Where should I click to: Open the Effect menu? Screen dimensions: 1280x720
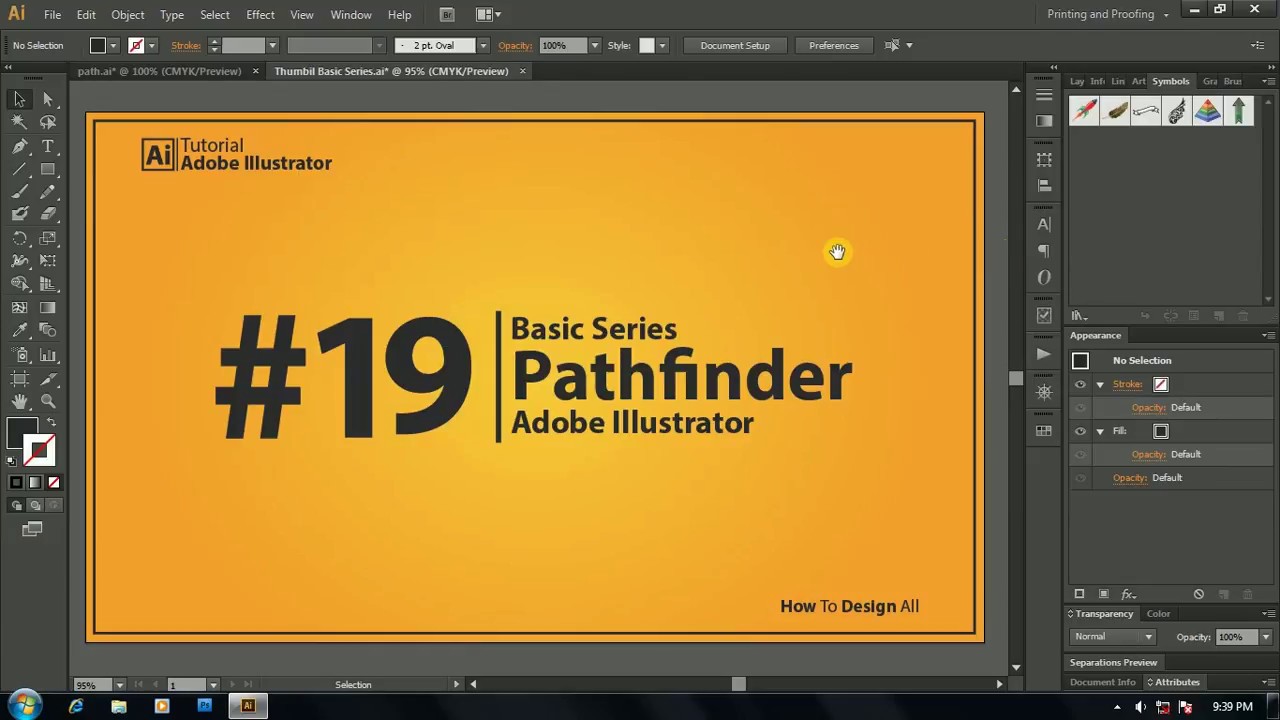(260, 15)
